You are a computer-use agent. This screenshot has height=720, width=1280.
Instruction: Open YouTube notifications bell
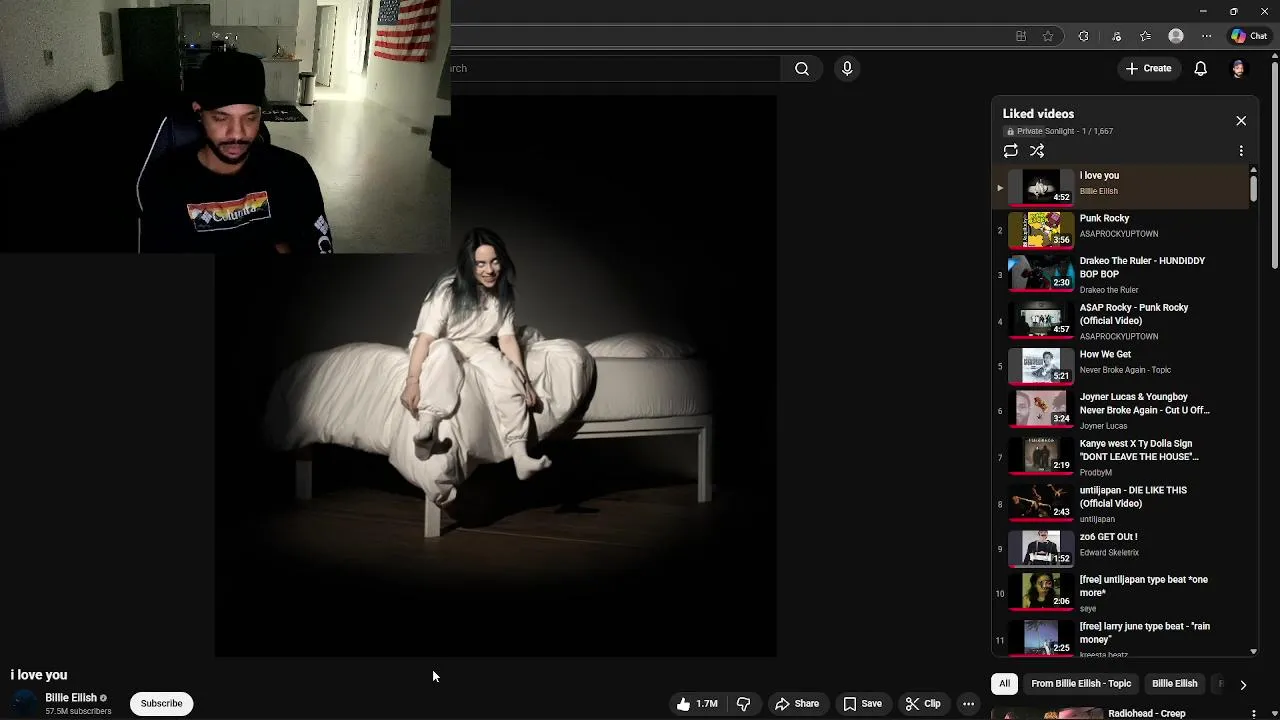[1200, 68]
